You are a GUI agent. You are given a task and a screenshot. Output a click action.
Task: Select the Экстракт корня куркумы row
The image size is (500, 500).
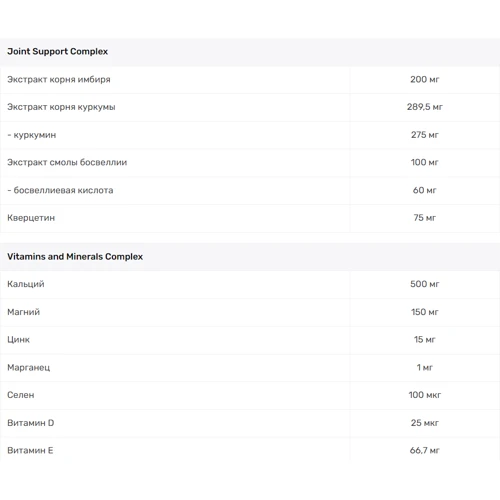(250, 107)
